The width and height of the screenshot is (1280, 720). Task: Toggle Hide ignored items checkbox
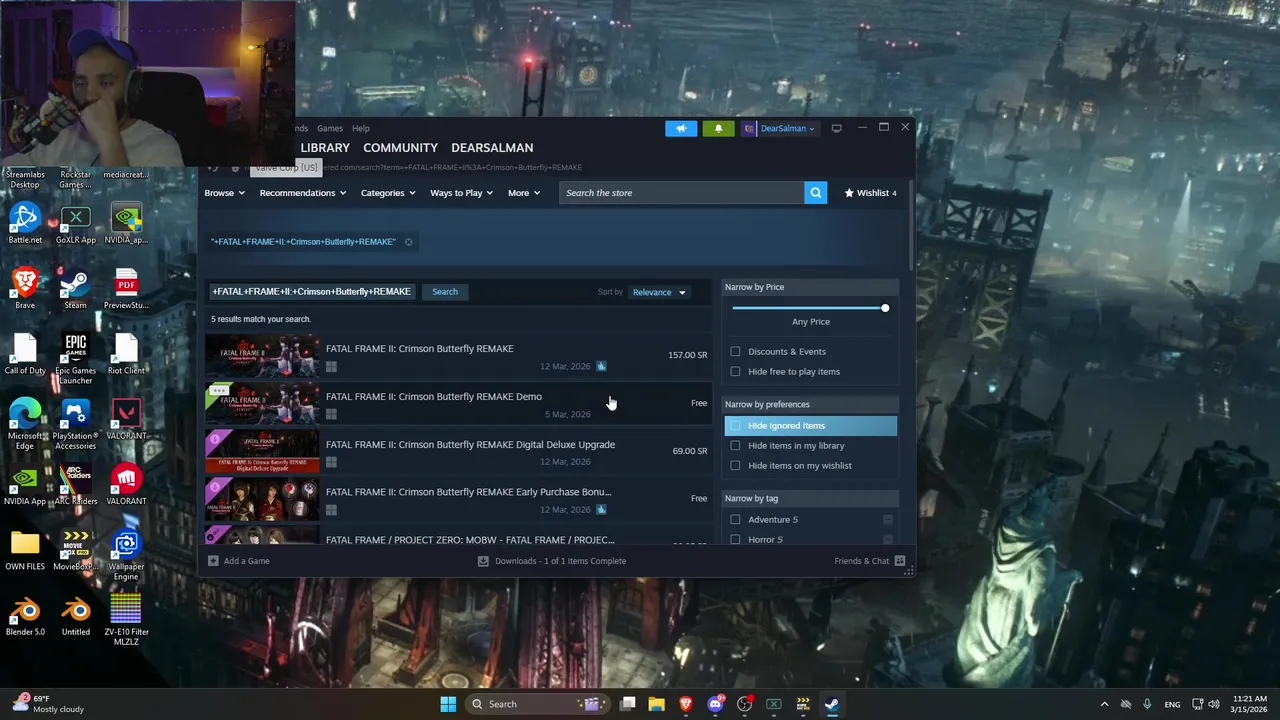tap(736, 426)
